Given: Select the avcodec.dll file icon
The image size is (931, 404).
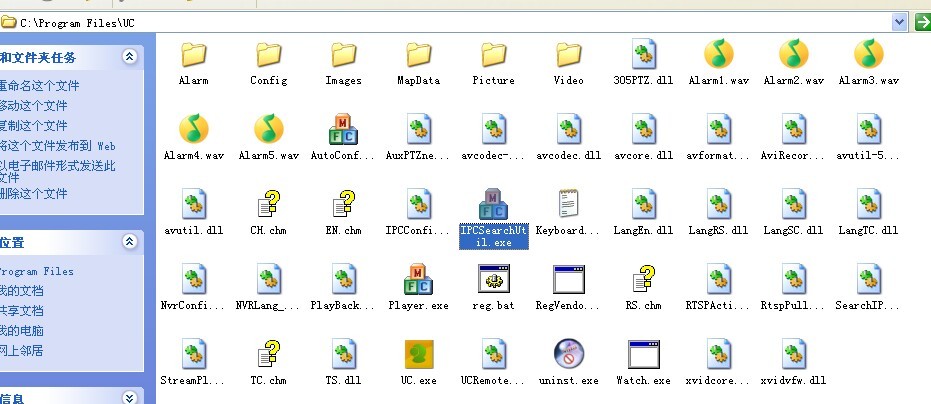Looking at the screenshot, I should pyautogui.click(x=569, y=129).
